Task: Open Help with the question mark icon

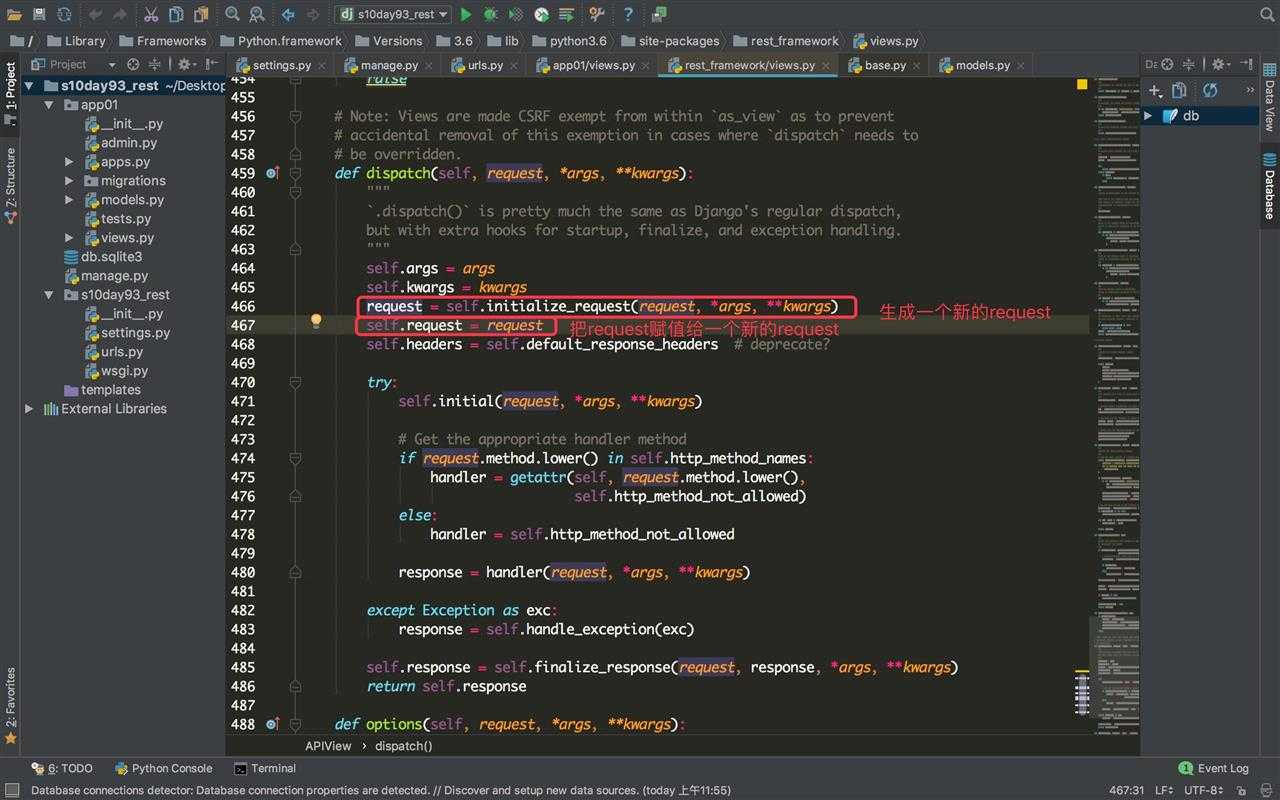Action: (628, 14)
